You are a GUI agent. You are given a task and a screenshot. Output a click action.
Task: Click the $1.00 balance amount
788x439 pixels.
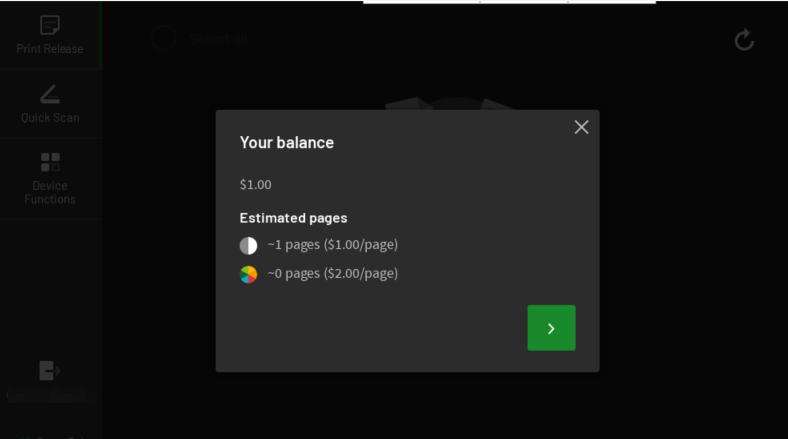coord(255,185)
